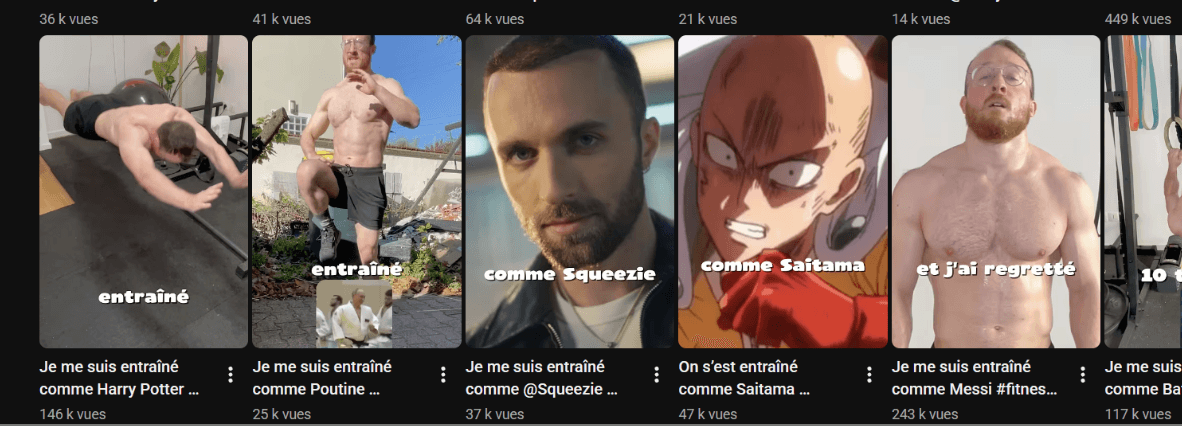Viewport: 1182px width, 426px height.
Task: Open more options for the Poutine short
Action: click(x=443, y=375)
